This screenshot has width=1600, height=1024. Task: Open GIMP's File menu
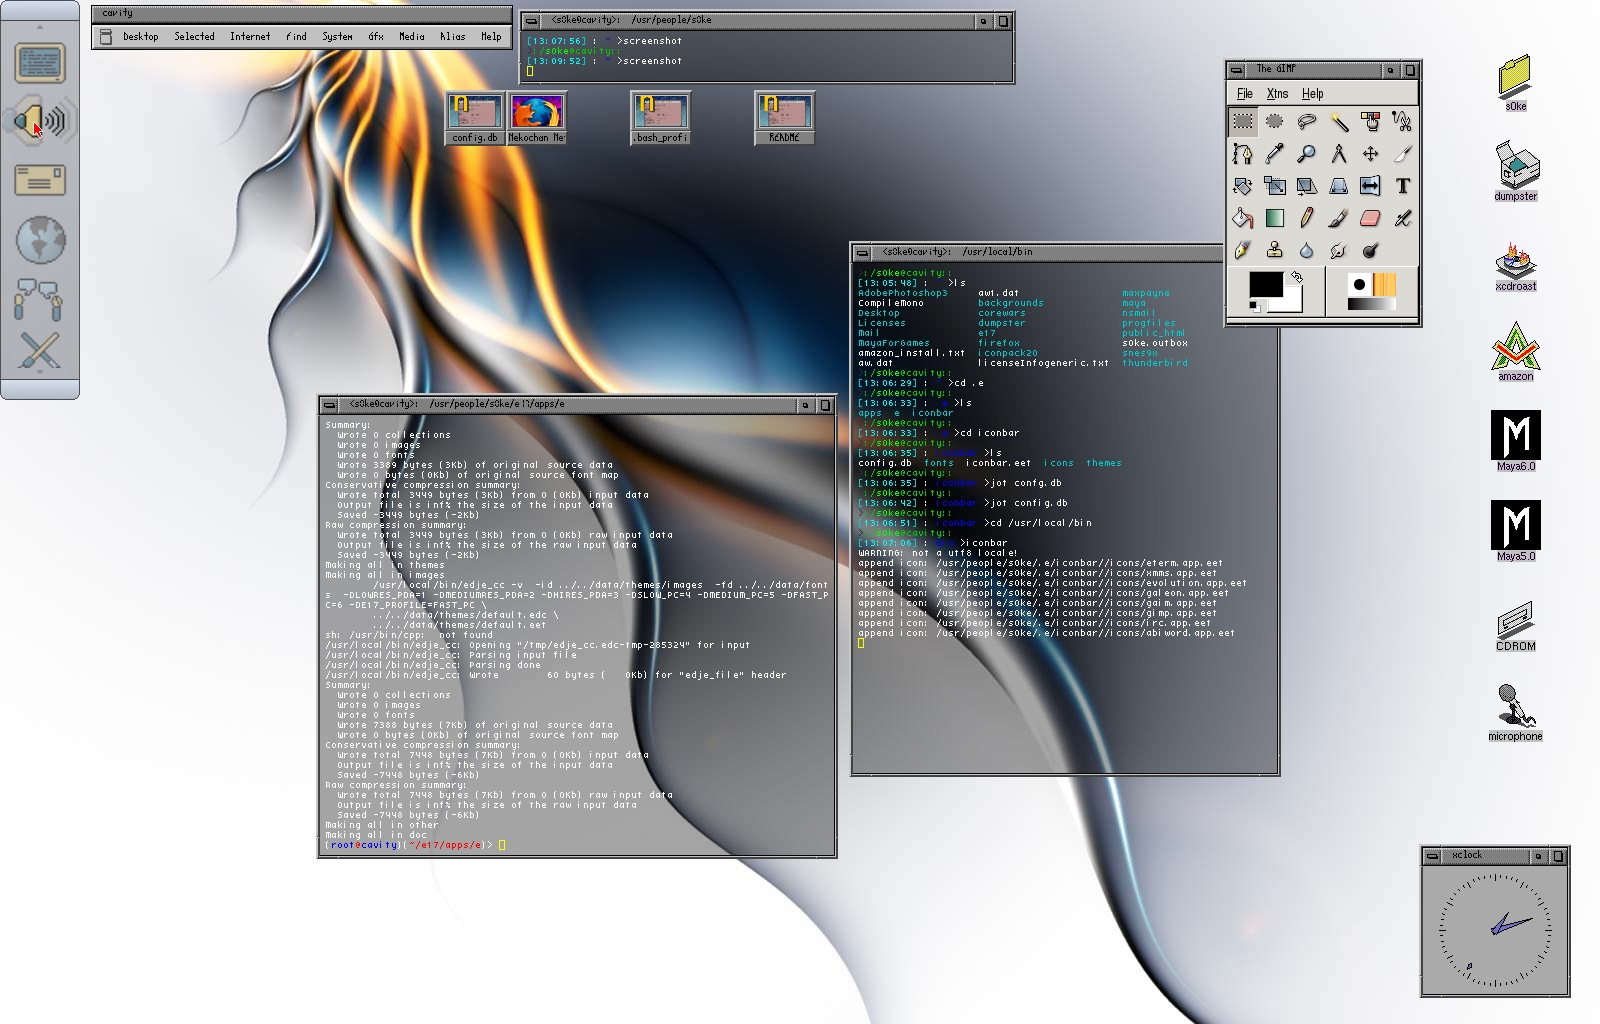(1244, 94)
